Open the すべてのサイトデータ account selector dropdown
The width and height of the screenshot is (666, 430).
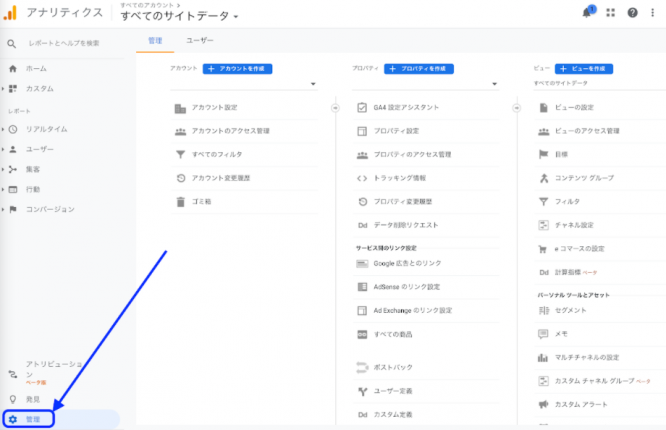click(180, 17)
